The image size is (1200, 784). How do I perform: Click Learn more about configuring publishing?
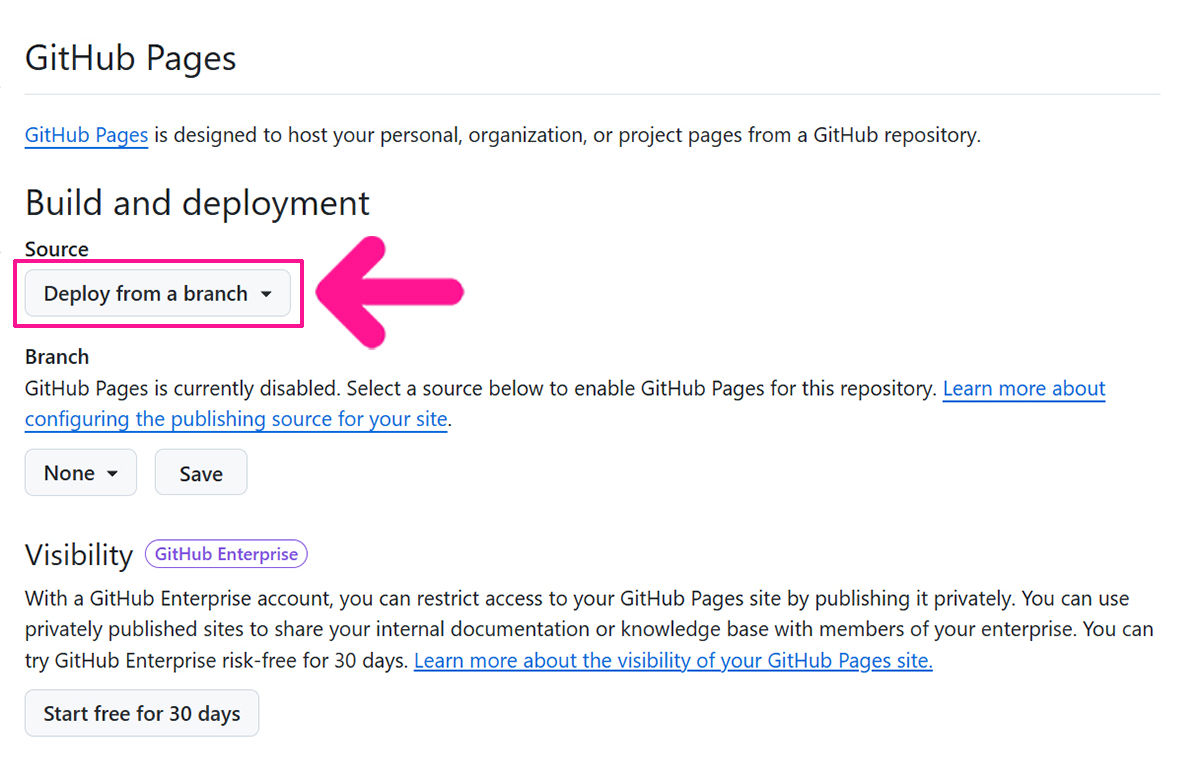point(1023,388)
